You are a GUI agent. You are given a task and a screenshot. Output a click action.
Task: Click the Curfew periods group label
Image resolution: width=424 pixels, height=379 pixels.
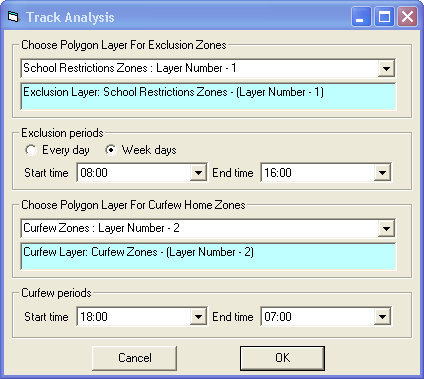click(x=56, y=293)
